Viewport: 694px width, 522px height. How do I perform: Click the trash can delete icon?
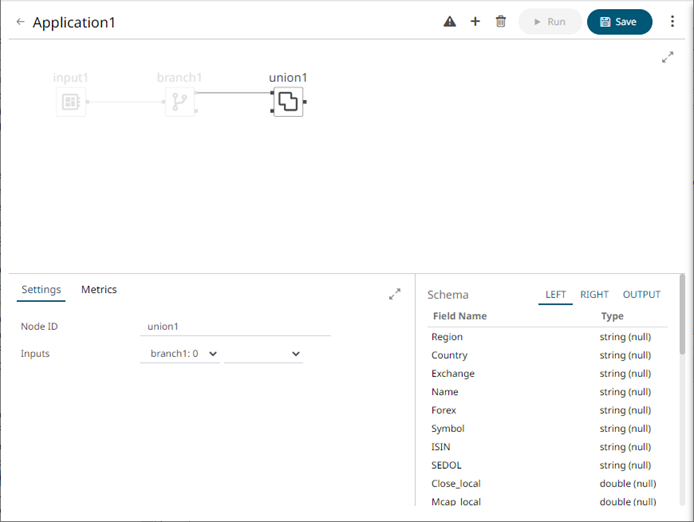(501, 22)
